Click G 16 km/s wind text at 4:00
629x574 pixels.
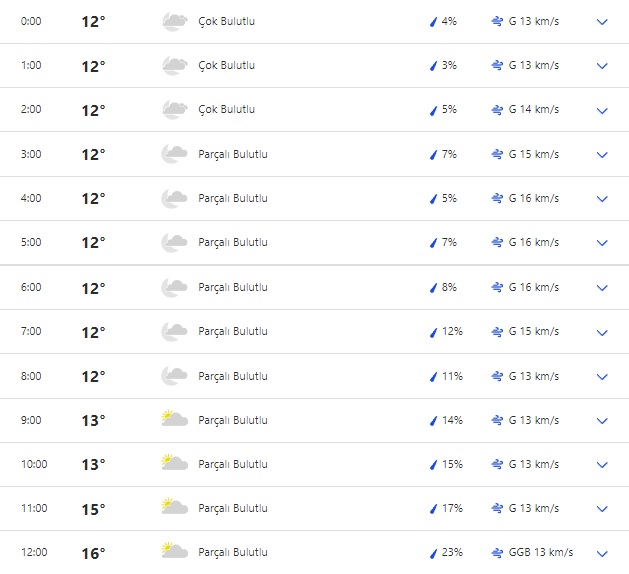click(x=533, y=199)
